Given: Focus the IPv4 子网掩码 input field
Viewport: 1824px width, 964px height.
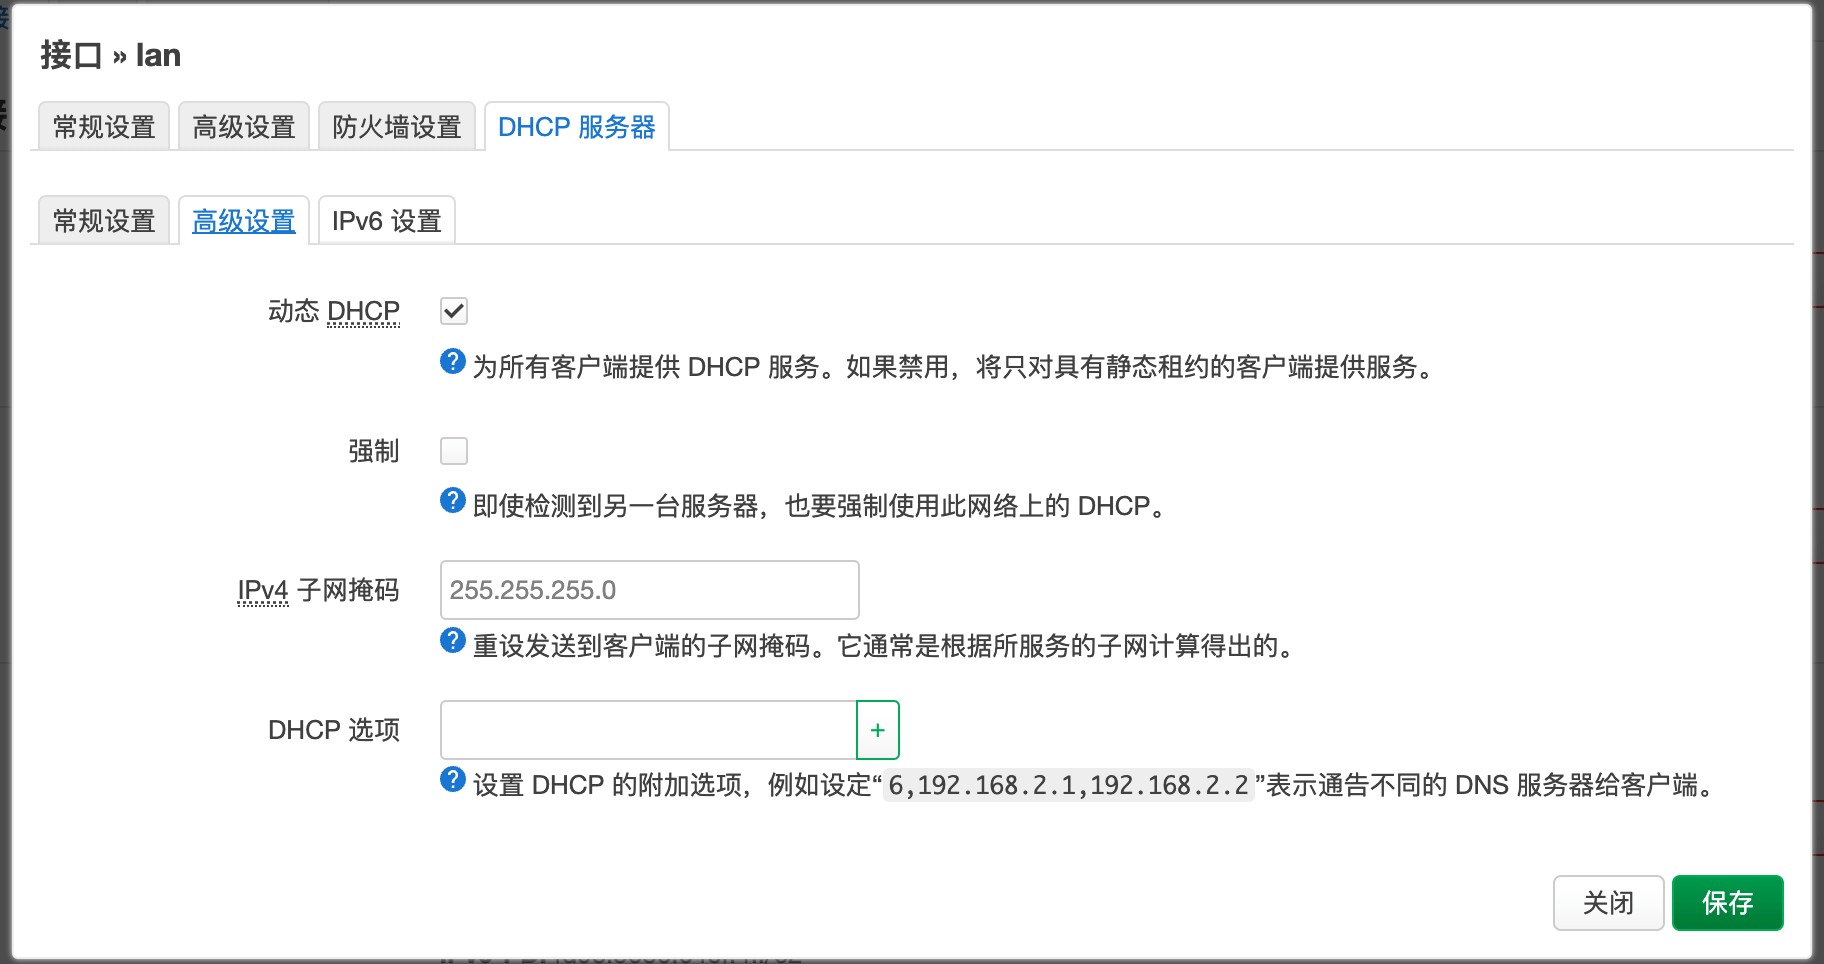Looking at the screenshot, I should click(649, 590).
